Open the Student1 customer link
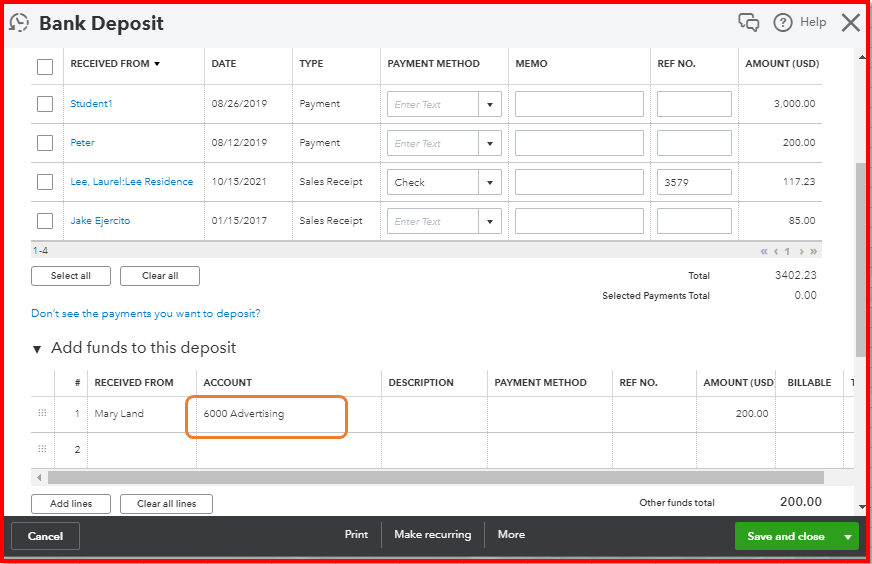The width and height of the screenshot is (872, 564). [91, 103]
